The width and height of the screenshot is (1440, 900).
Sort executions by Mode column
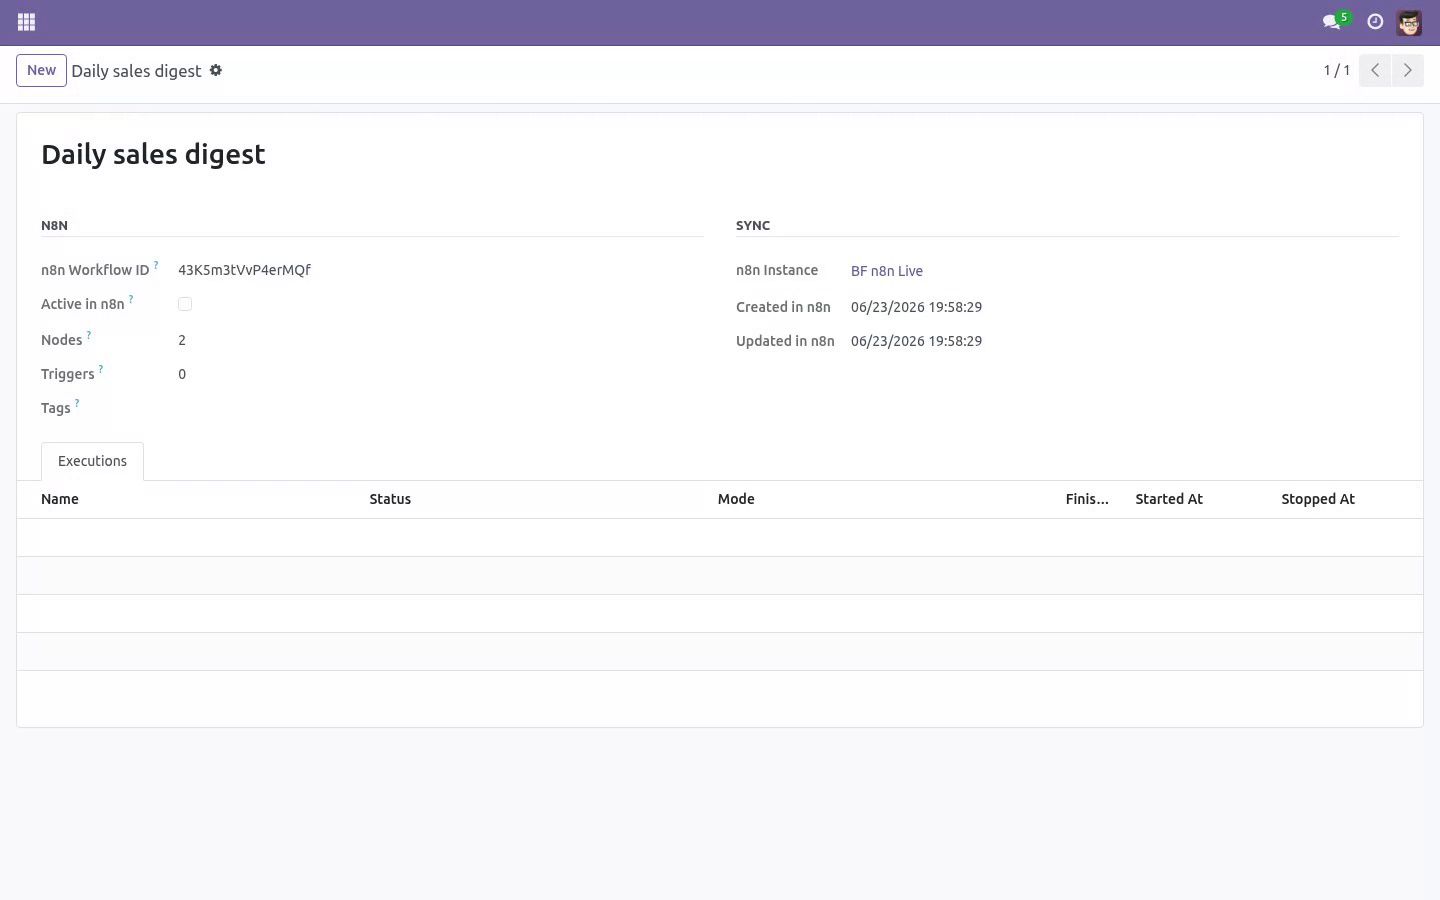(736, 499)
